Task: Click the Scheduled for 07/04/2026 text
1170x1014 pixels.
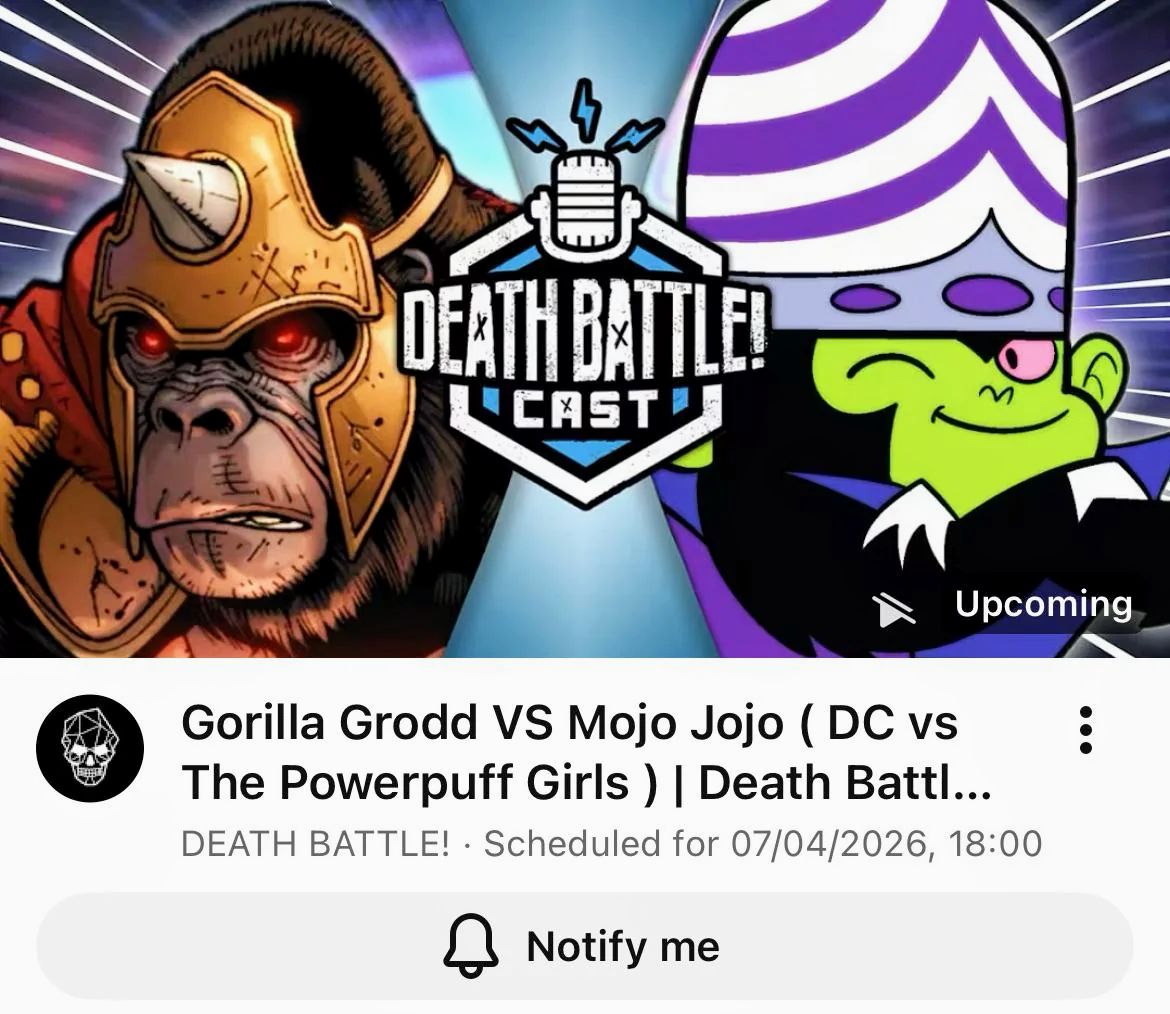Action: (763, 844)
